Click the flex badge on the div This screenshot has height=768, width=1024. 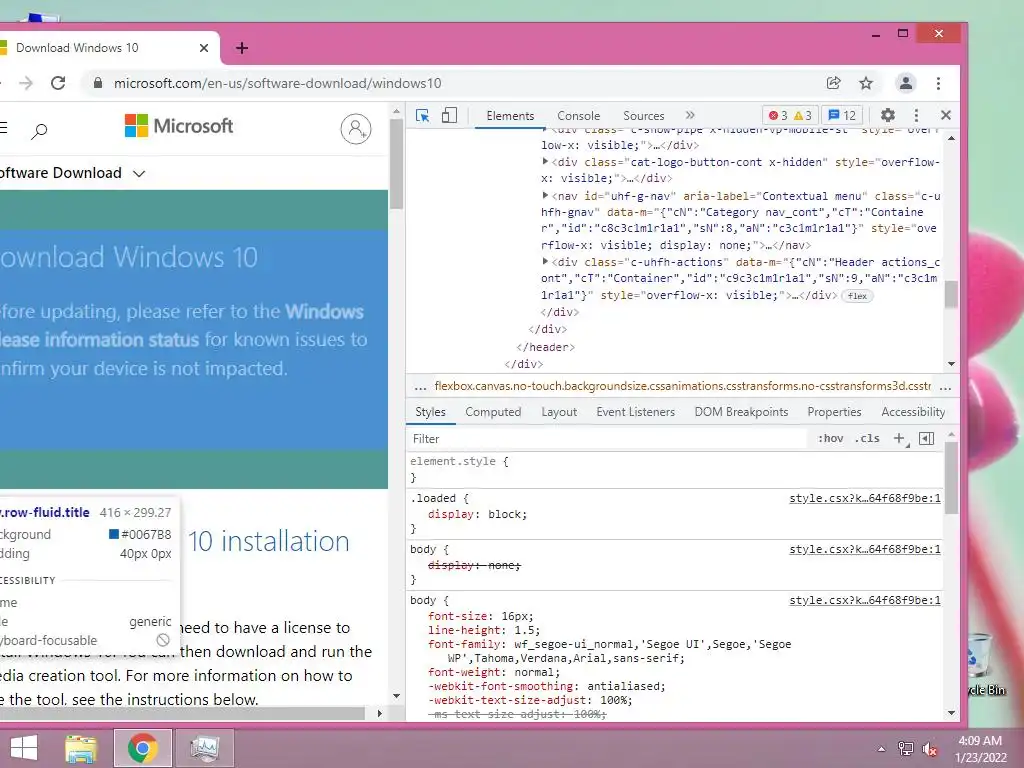click(857, 296)
